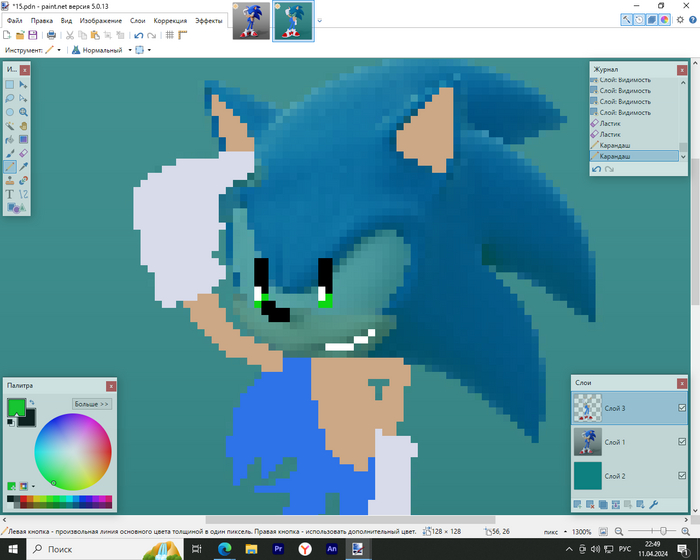This screenshot has width=700, height=560.
Task: Select the Paint Bucket tool
Action: [9, 140]
